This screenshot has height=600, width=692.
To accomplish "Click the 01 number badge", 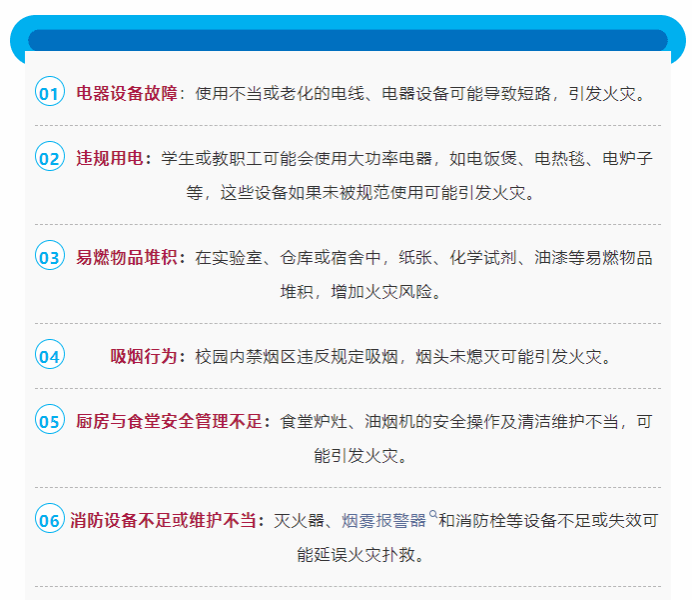I will point(50,93).
